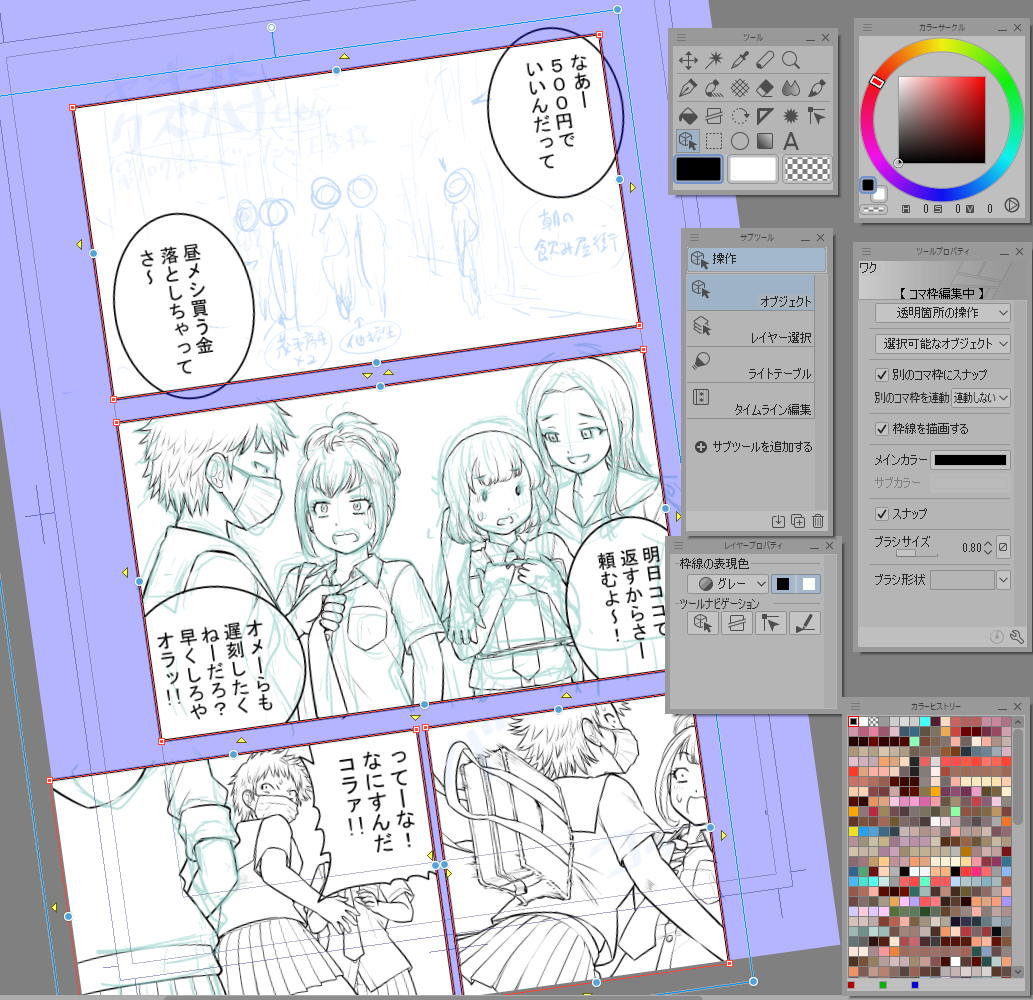Click サブツールを追加する
The image size is (1033, 1000).
(754, 447)
